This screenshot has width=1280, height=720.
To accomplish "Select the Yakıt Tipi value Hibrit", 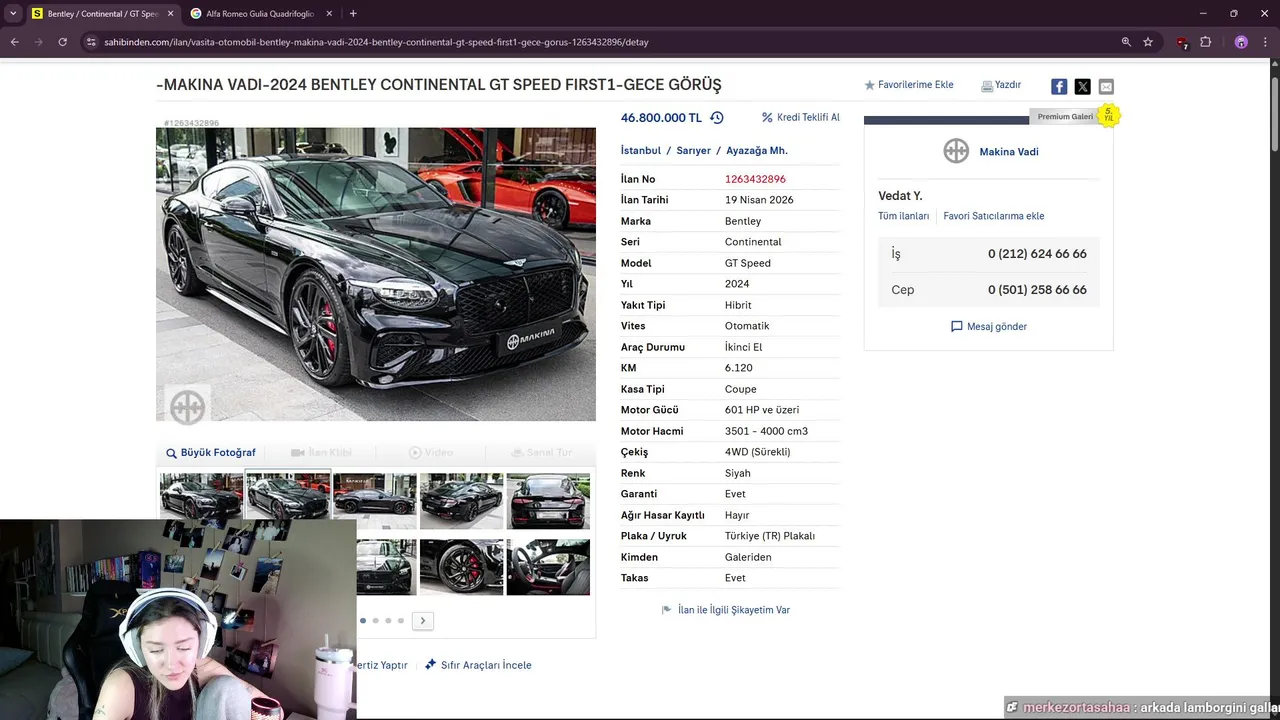I will [738, 305].
